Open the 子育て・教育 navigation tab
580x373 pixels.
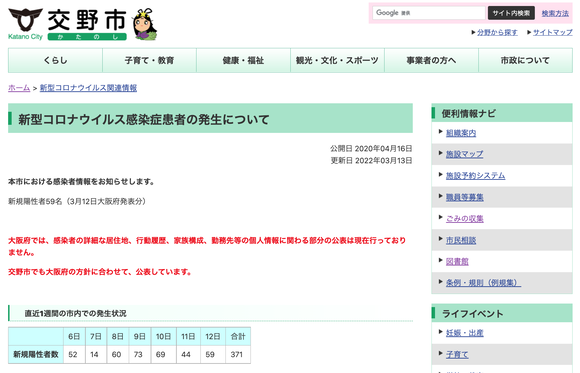(x=149, y=60)
